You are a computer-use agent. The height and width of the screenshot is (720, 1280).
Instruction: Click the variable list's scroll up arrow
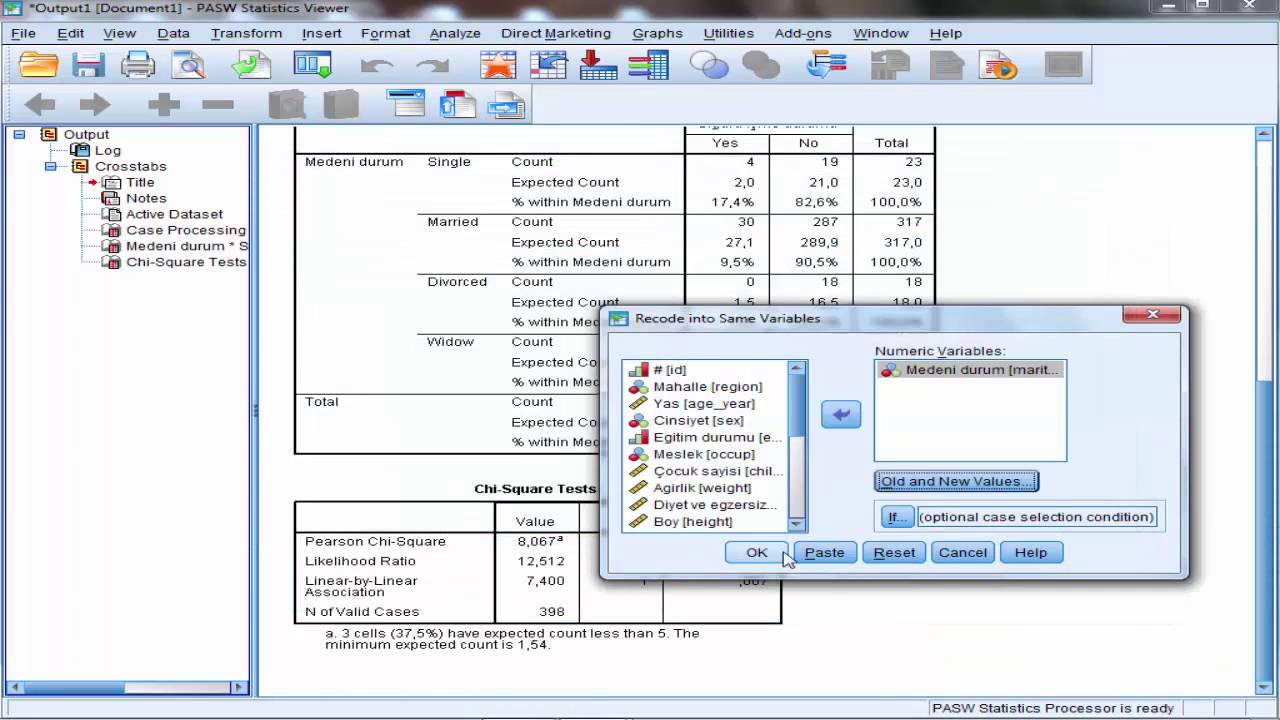tap(796, 368)
